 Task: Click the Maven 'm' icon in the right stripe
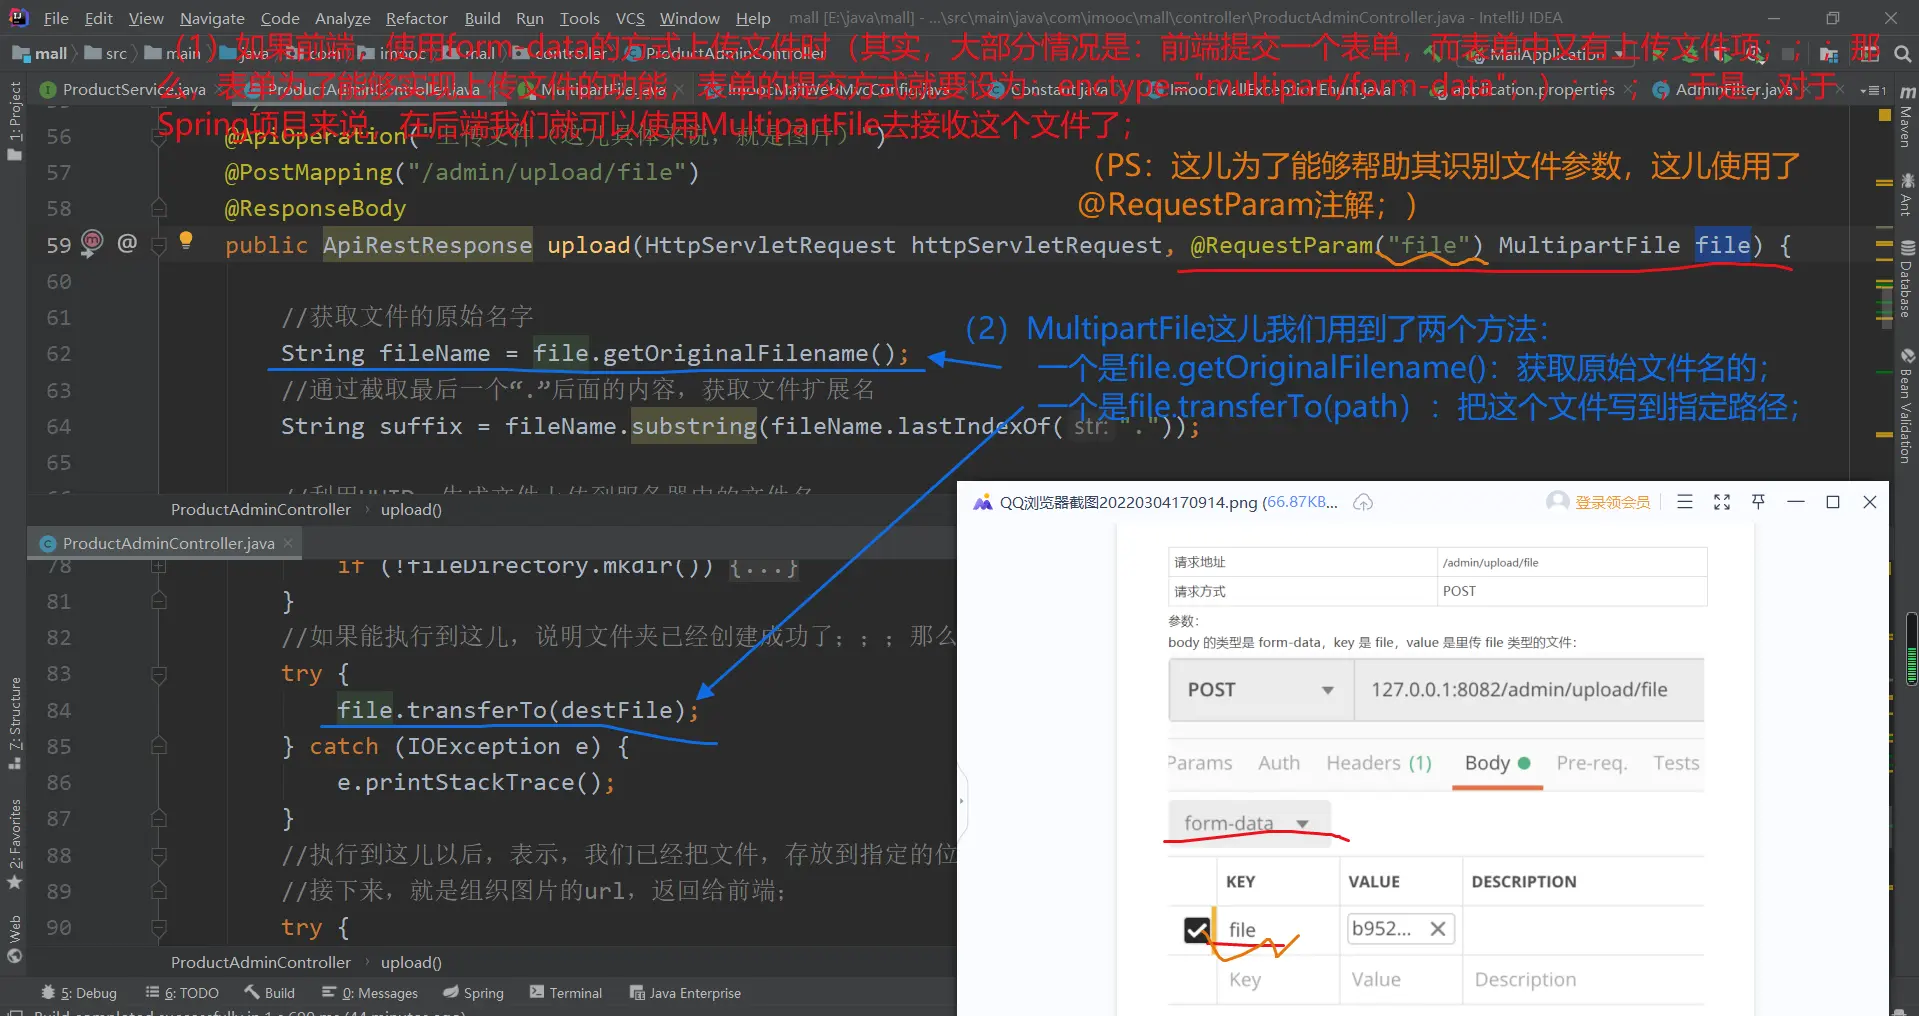coord(1906,91)
